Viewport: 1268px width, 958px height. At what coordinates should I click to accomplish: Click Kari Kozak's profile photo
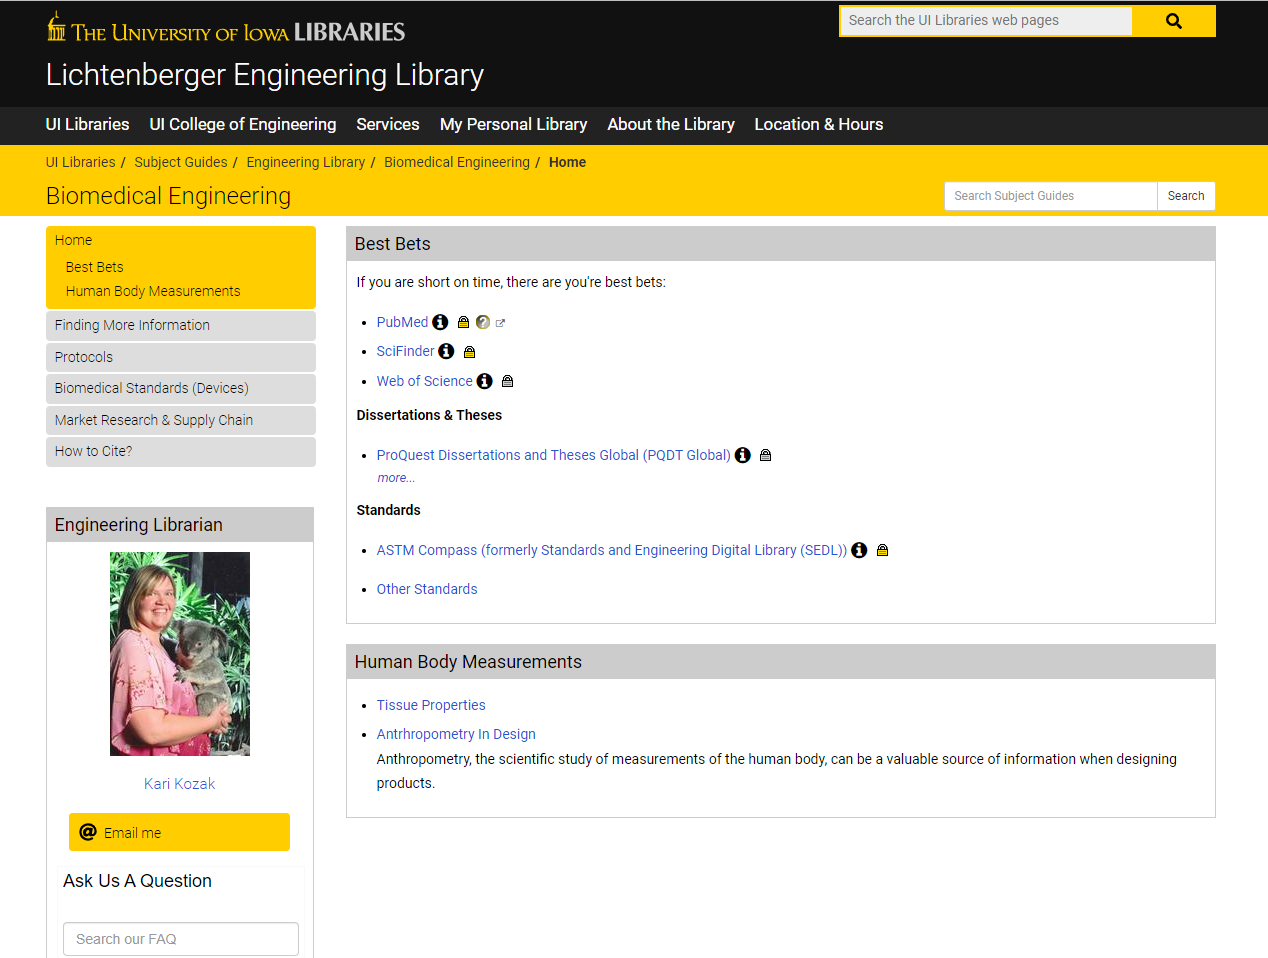(180, 654)
